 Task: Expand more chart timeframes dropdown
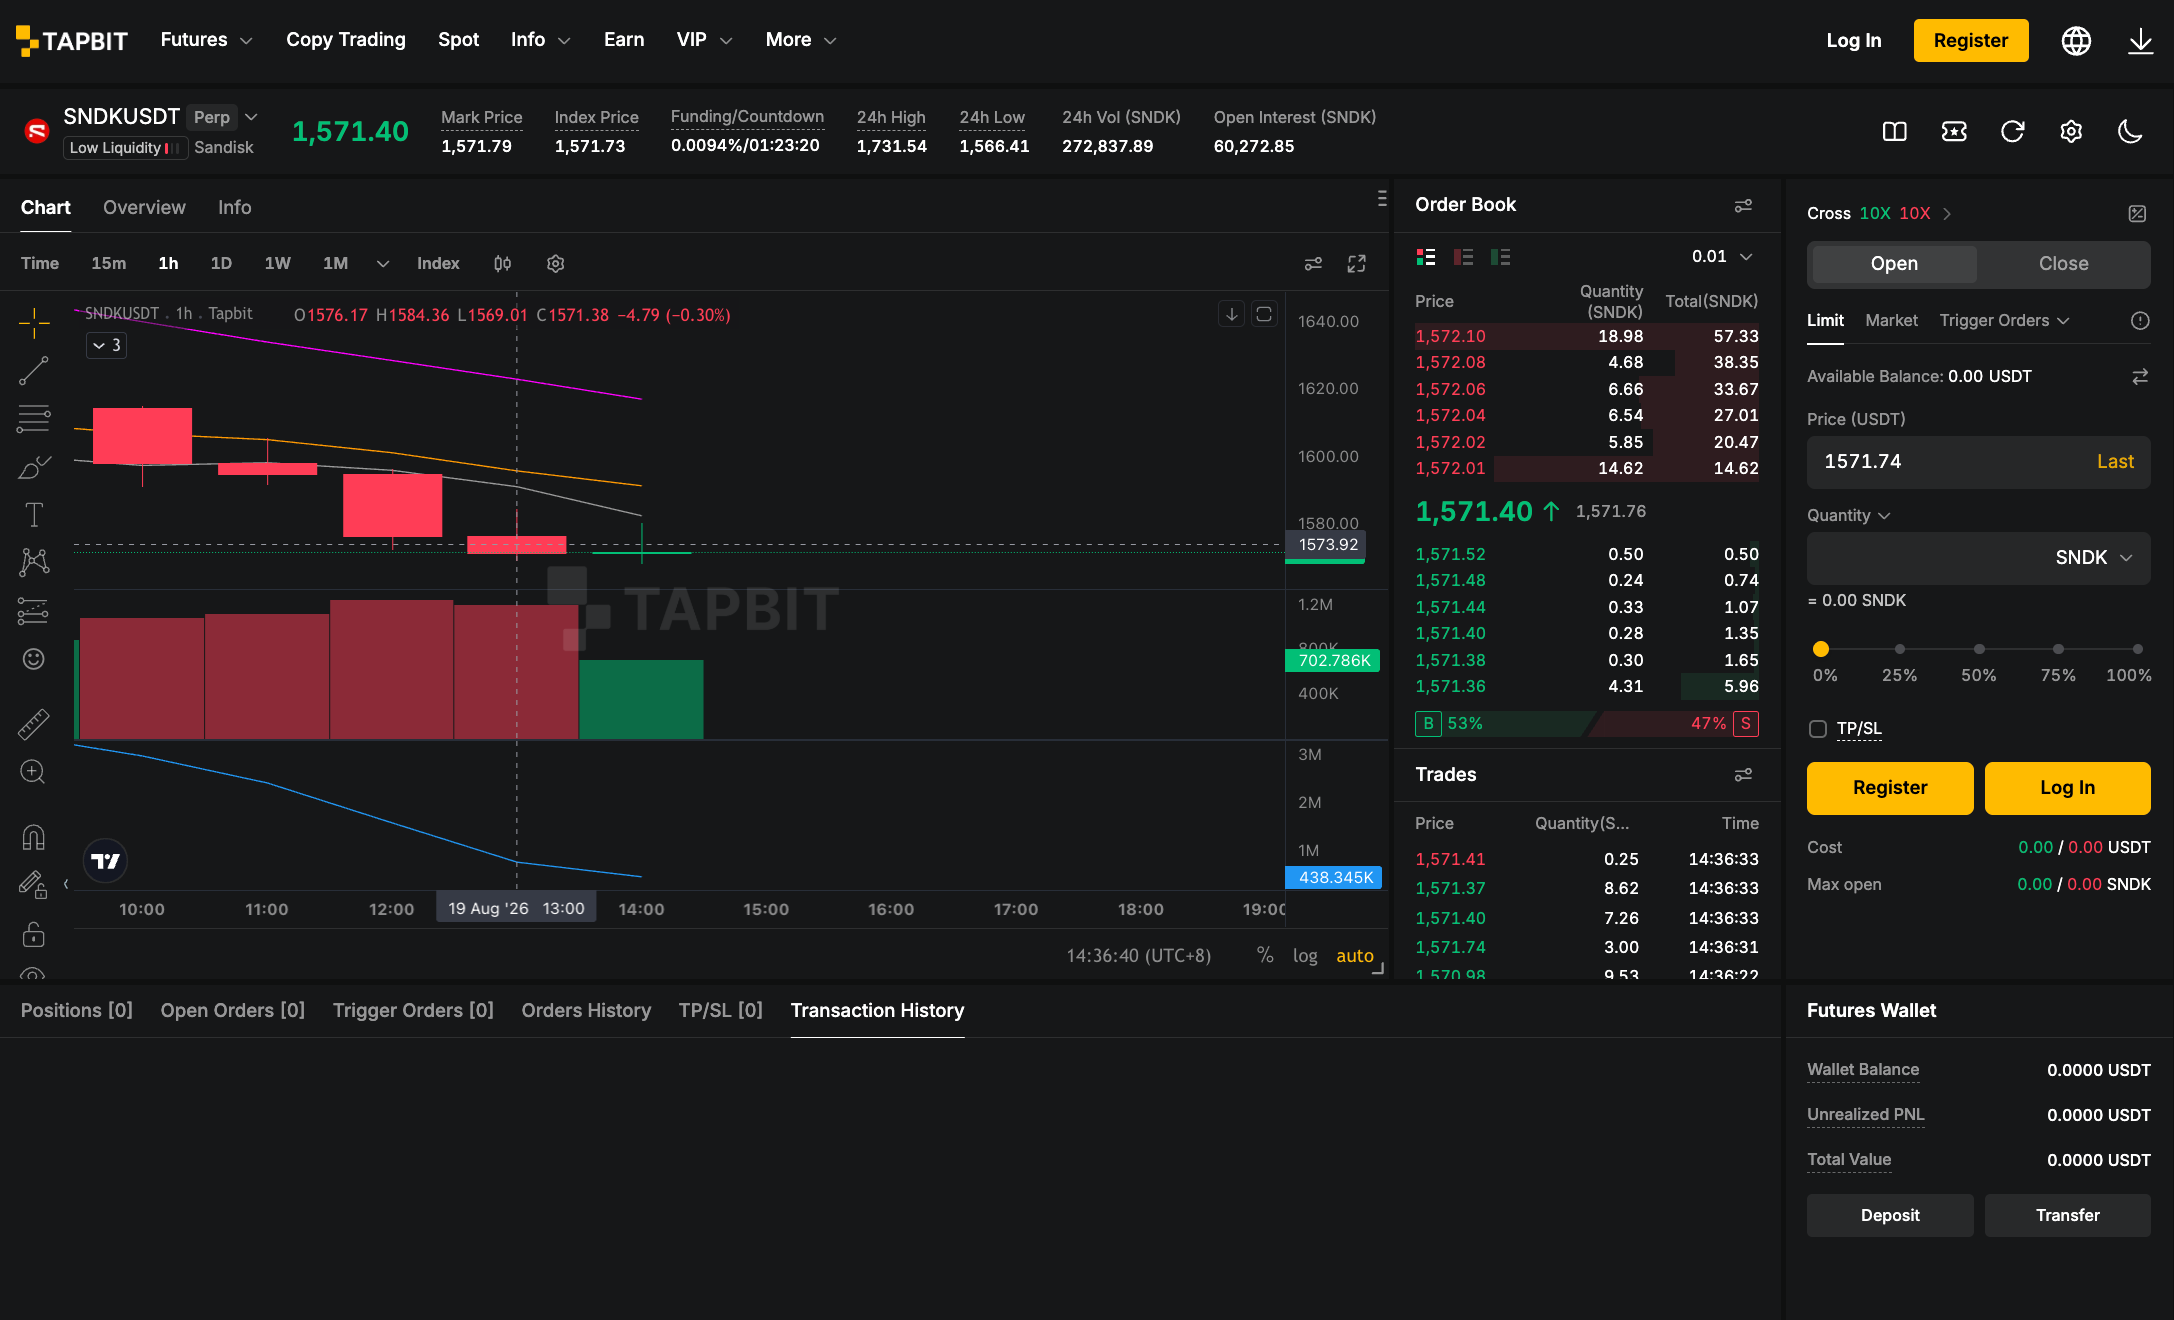point(382,264)
